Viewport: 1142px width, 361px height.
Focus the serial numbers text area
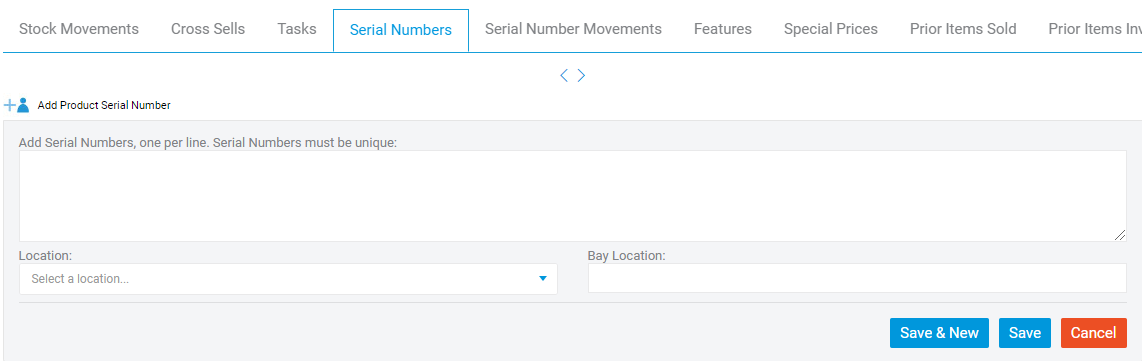click(572, 196)
